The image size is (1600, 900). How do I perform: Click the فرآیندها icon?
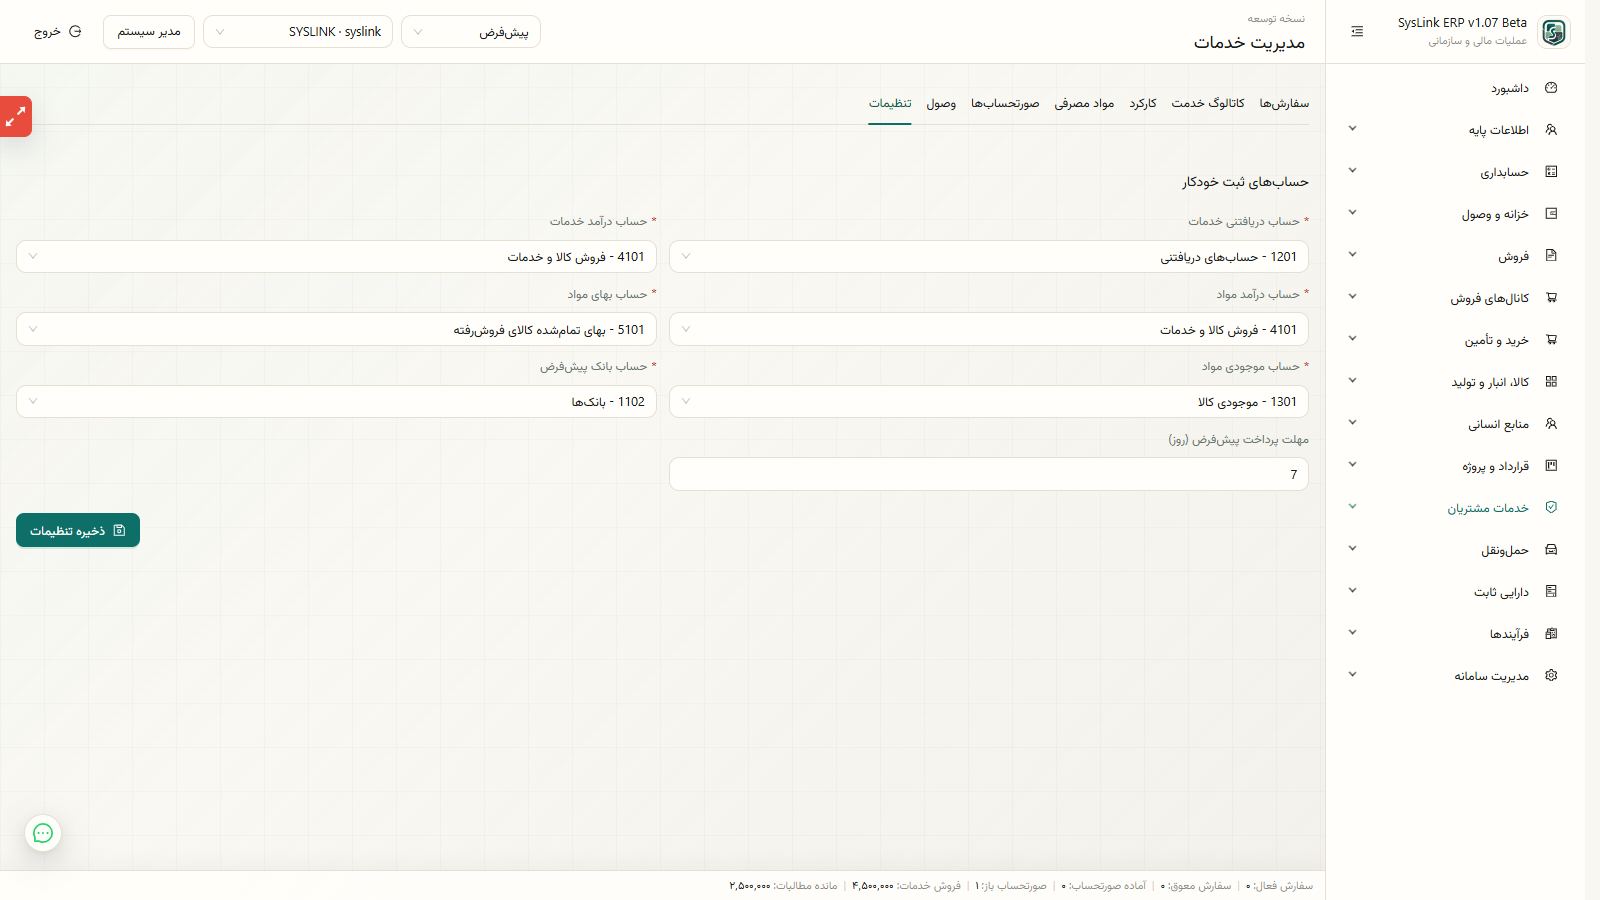point(1551,634)
